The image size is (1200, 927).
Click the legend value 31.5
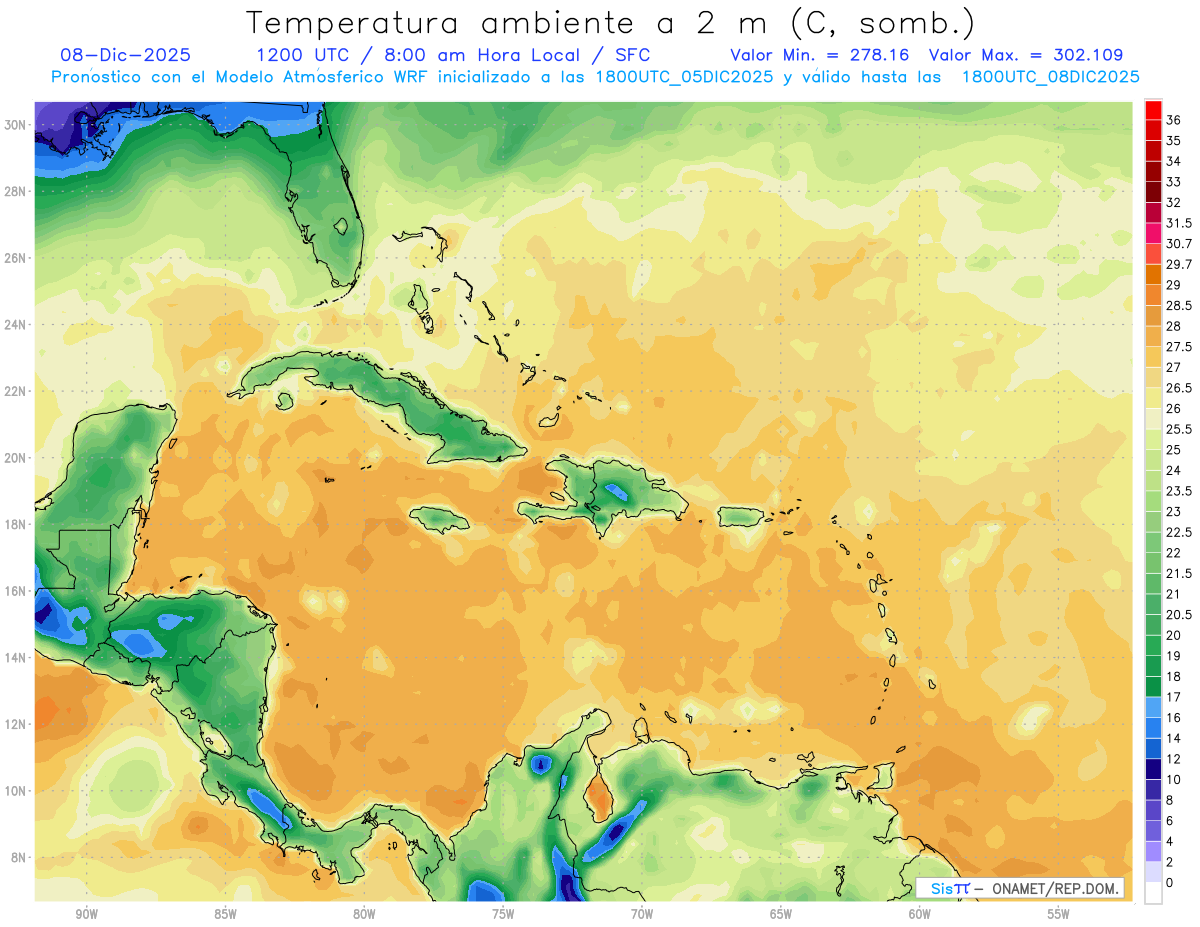(1179, 223)
